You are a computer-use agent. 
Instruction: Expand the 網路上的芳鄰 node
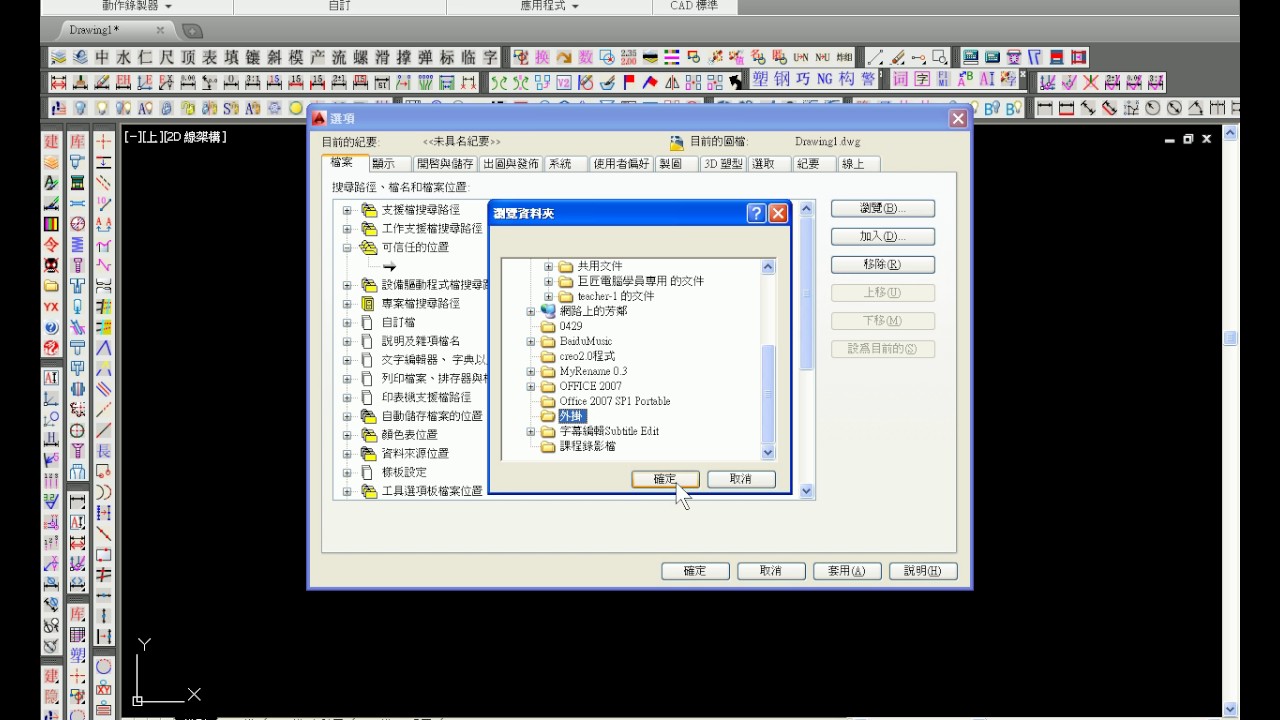click(531, 311)
